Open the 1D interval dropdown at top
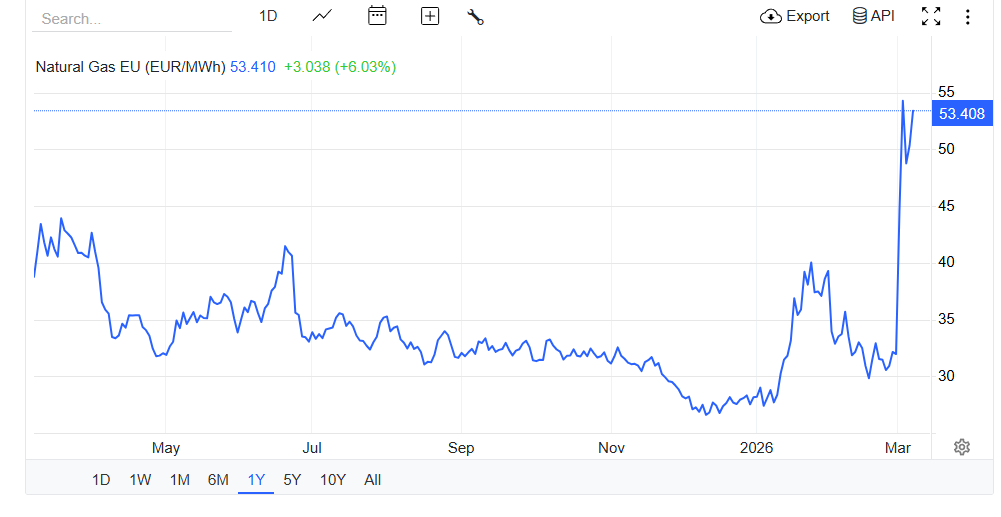The width and height of the screenshot is (1001, 517). pos(268,16)
